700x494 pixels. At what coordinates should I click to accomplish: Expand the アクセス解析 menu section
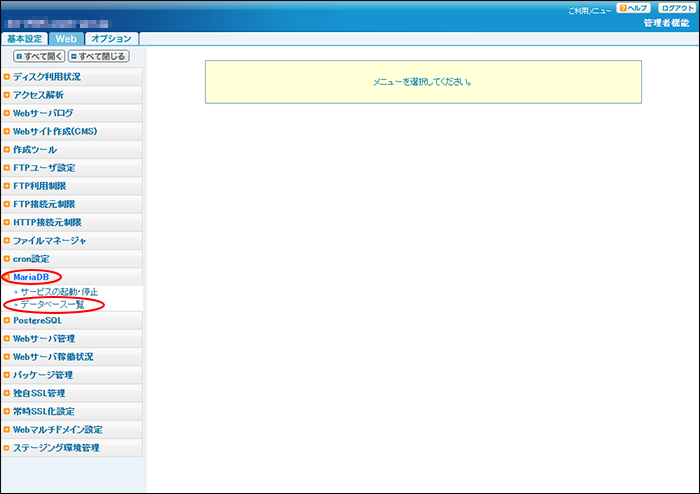(x=41, y=95)
